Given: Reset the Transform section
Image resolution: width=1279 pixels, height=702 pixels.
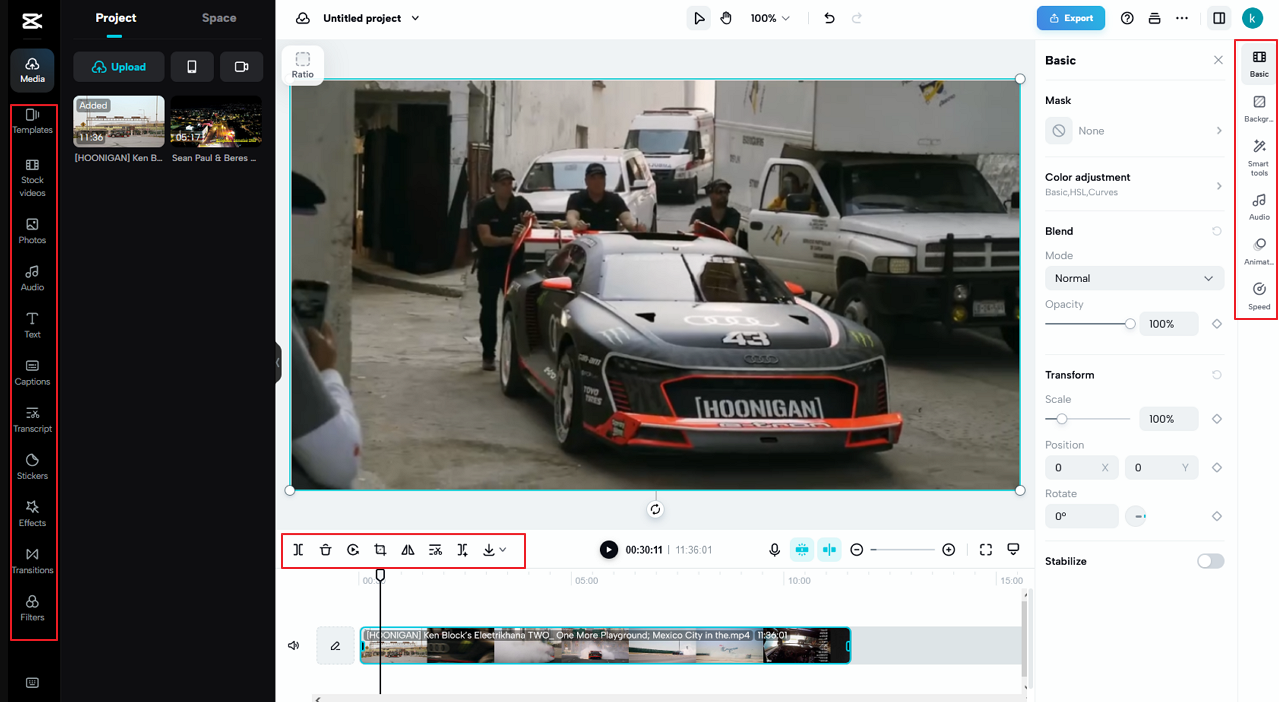Looking at the screenshot, I should click(1217, 375).
